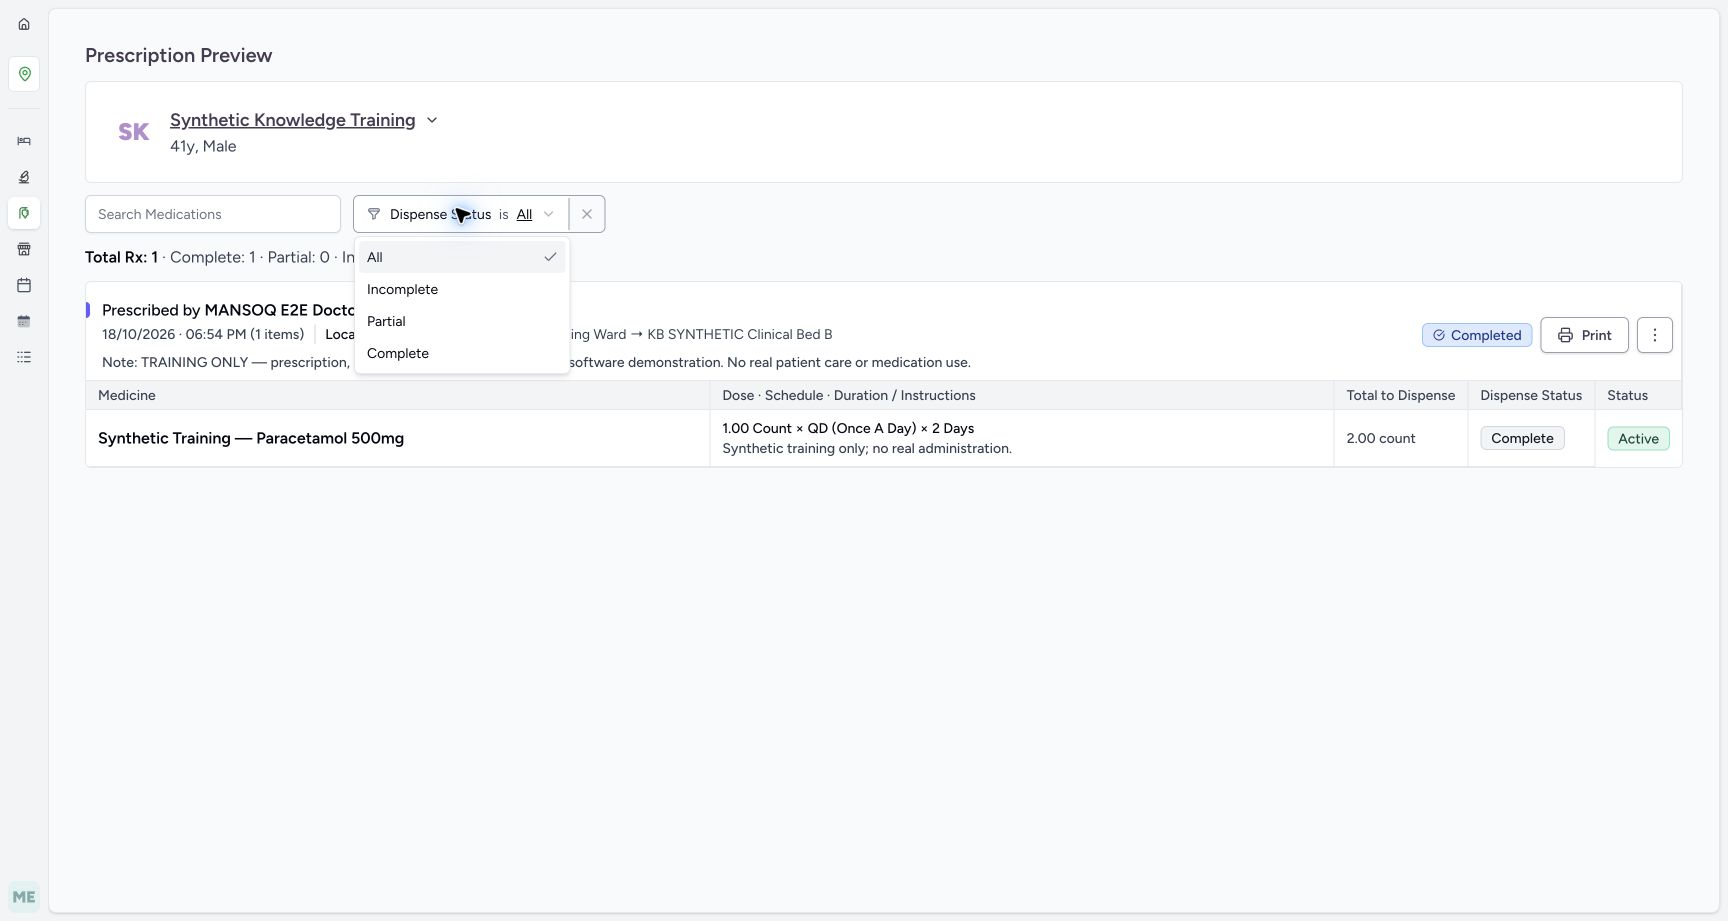Go to the home icon in sidebar
1728x921 pixels.
24,24
